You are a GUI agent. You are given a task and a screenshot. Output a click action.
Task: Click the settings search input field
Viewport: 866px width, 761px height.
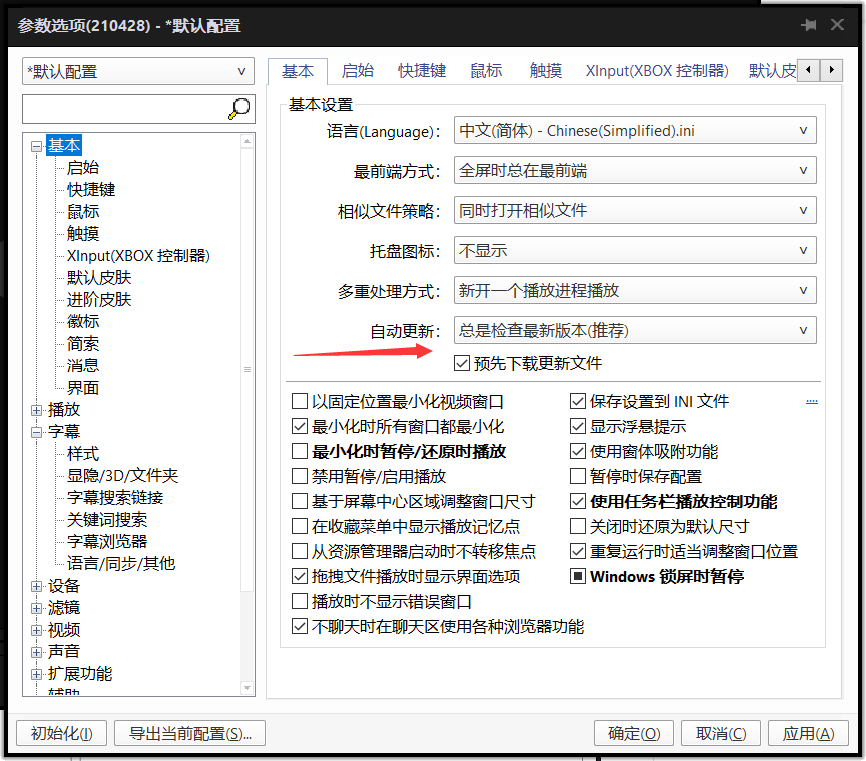125,109
